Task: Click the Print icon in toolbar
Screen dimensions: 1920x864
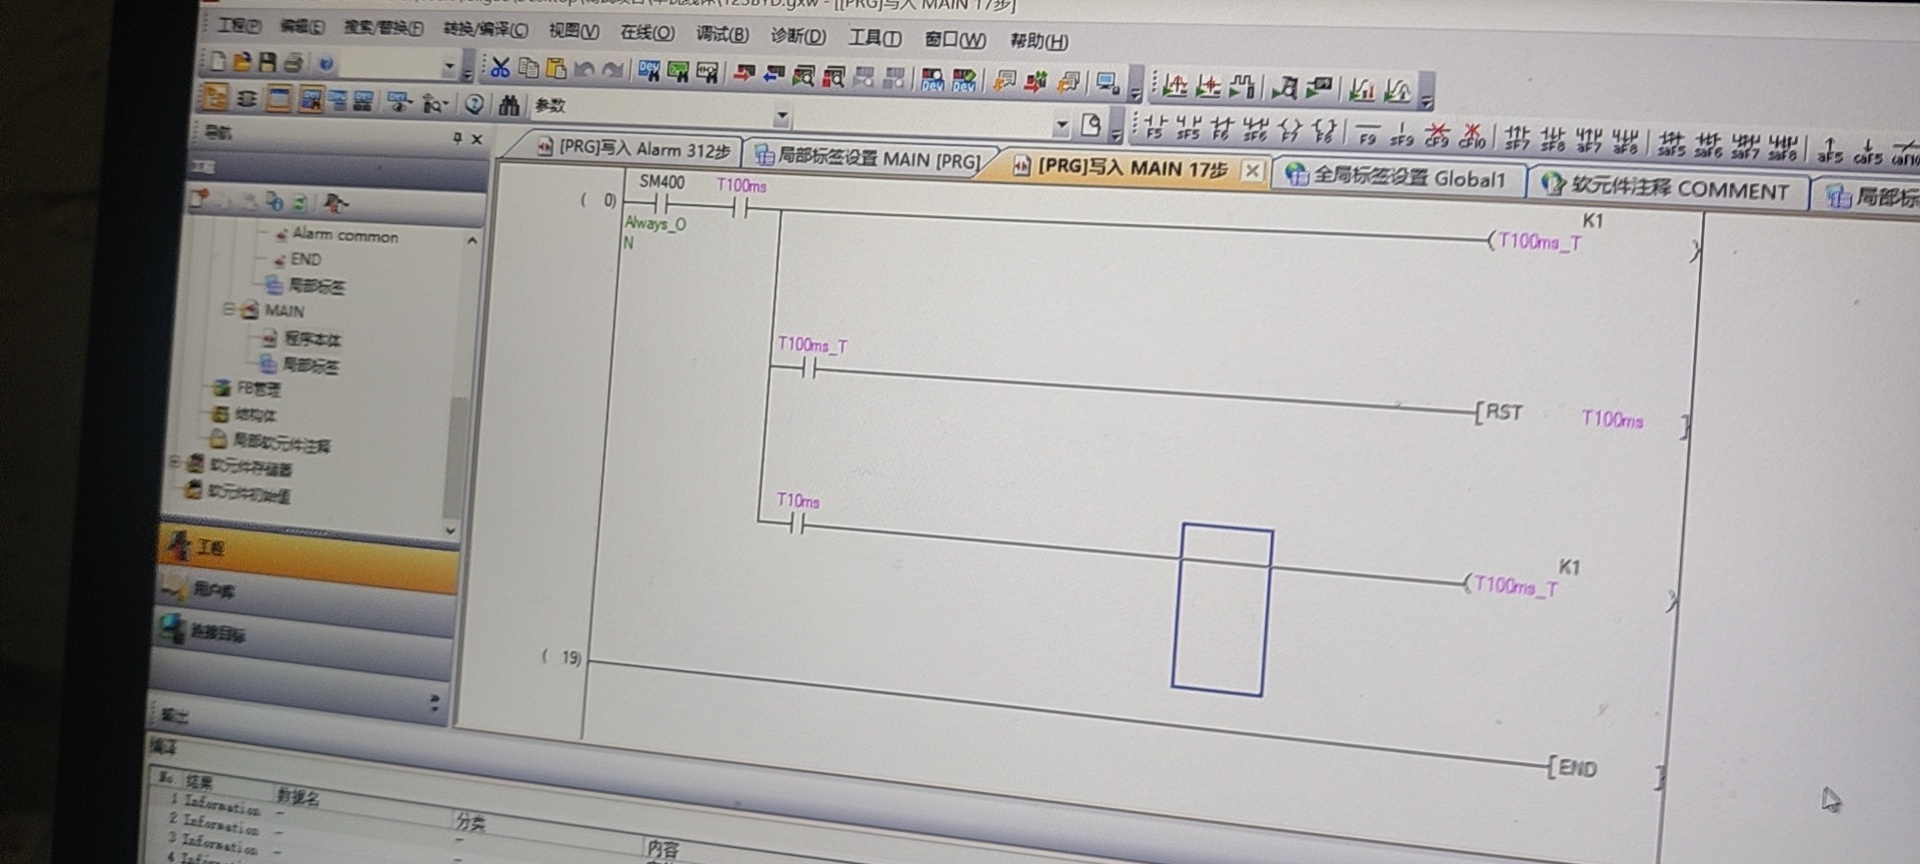Action: point(293,63)
